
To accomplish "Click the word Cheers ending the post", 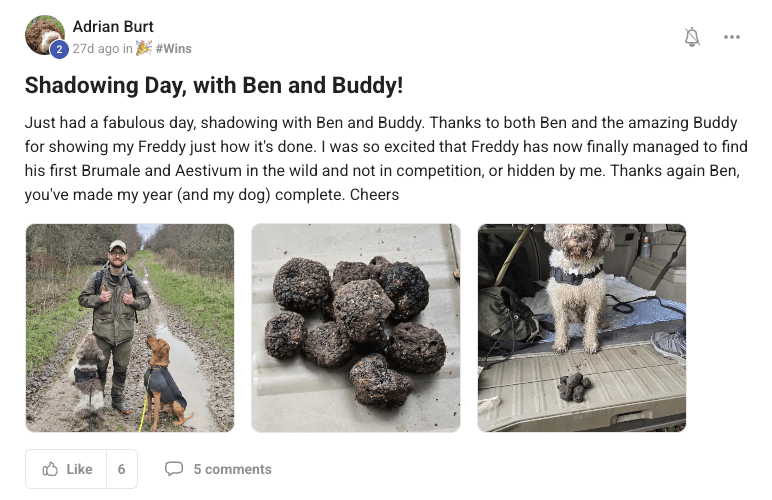I will [375, 195].
